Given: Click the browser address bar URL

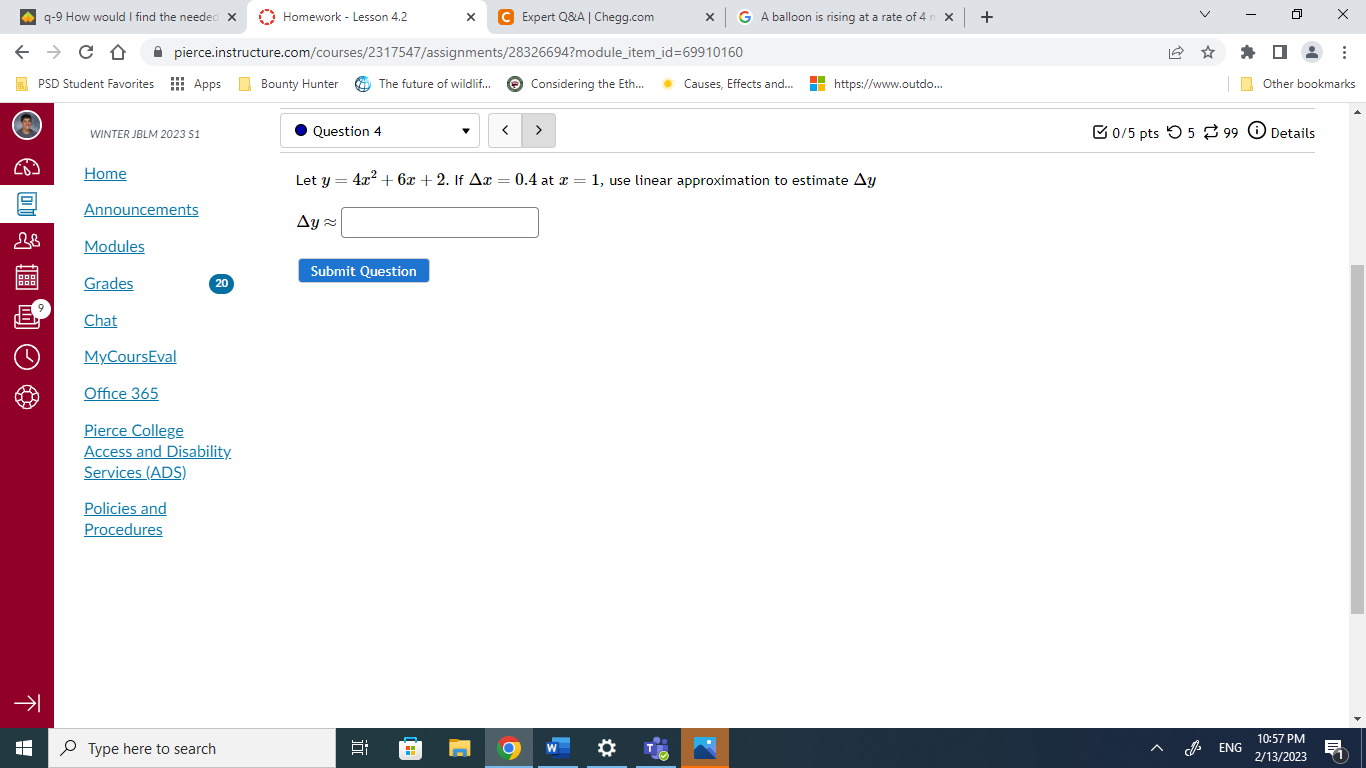Looking at the screenshot, I should click(458, 52).
